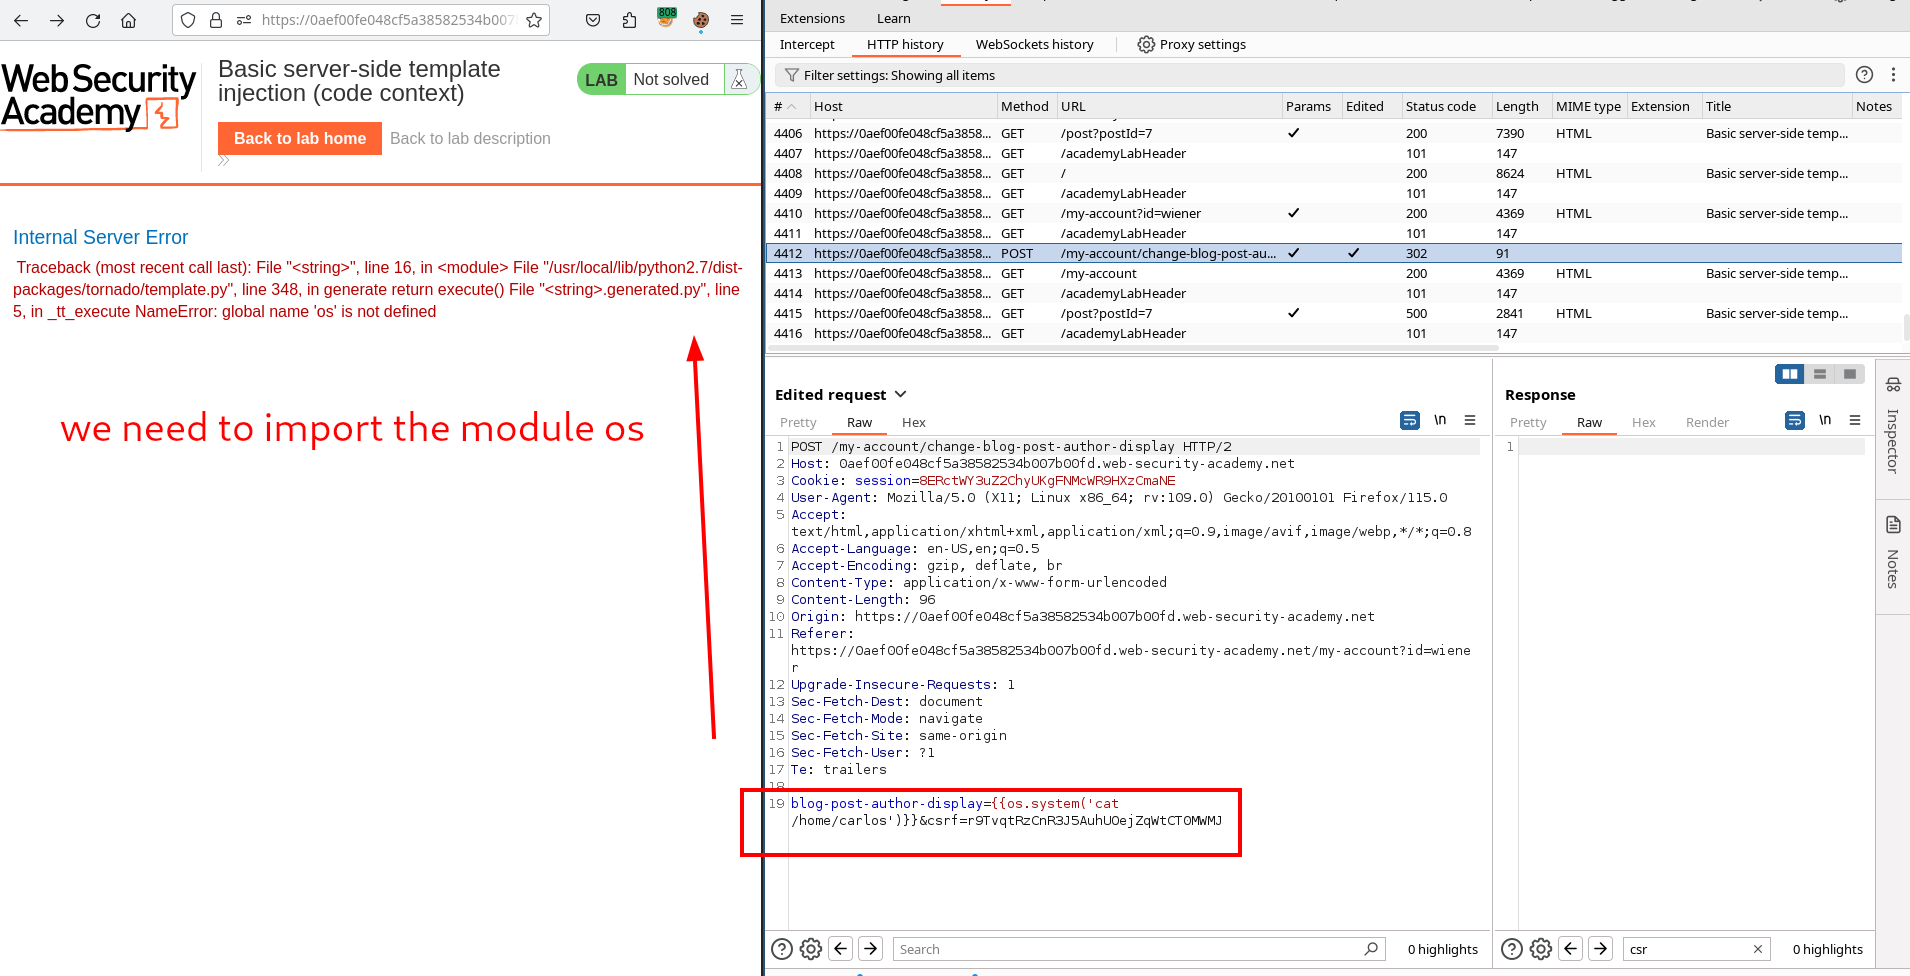Viewport: 1910px width, 976px height.
Task: Switch response view to Render tab
Action: coord(1707,422)
